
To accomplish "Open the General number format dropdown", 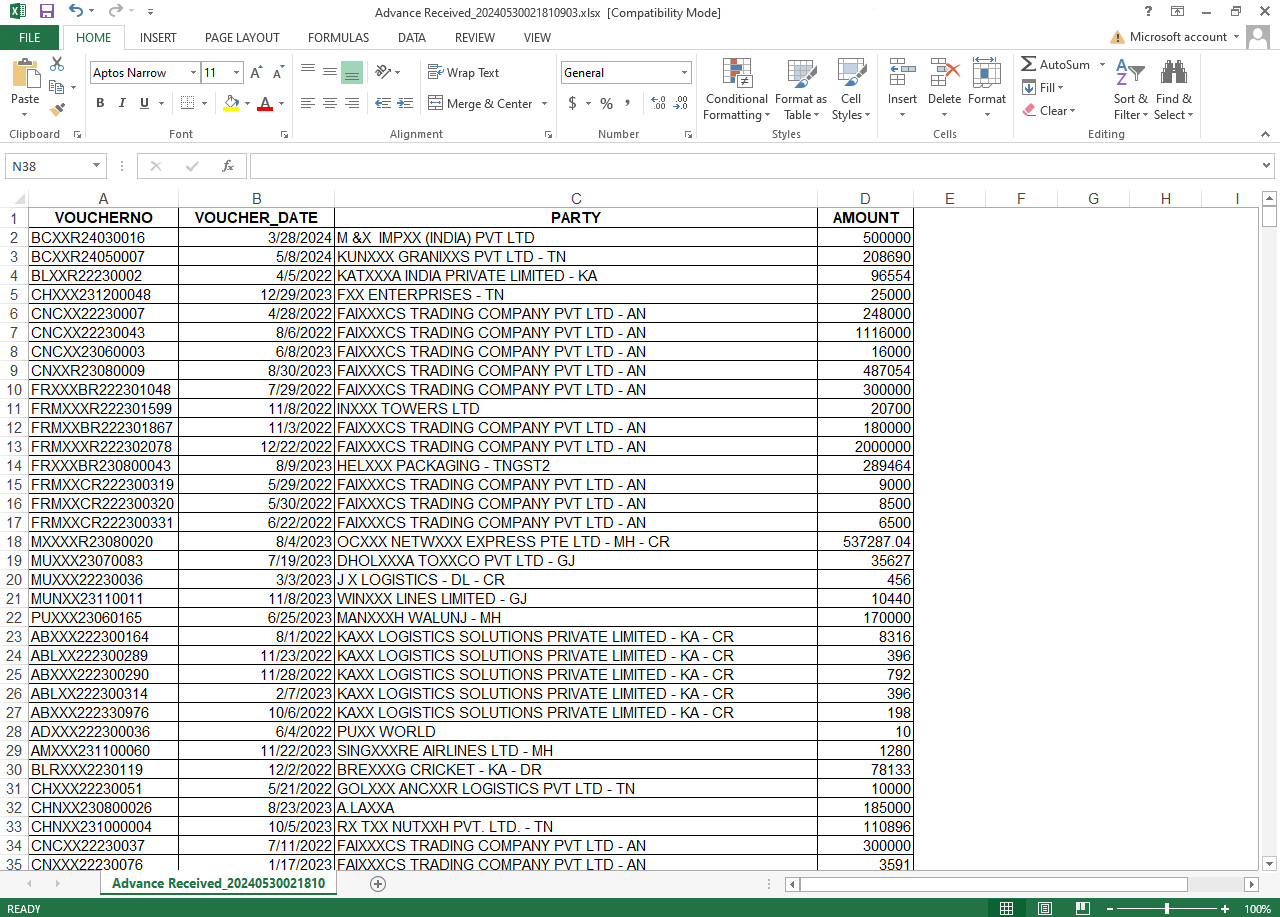I will pyautogui.click(x=685, y=73).
